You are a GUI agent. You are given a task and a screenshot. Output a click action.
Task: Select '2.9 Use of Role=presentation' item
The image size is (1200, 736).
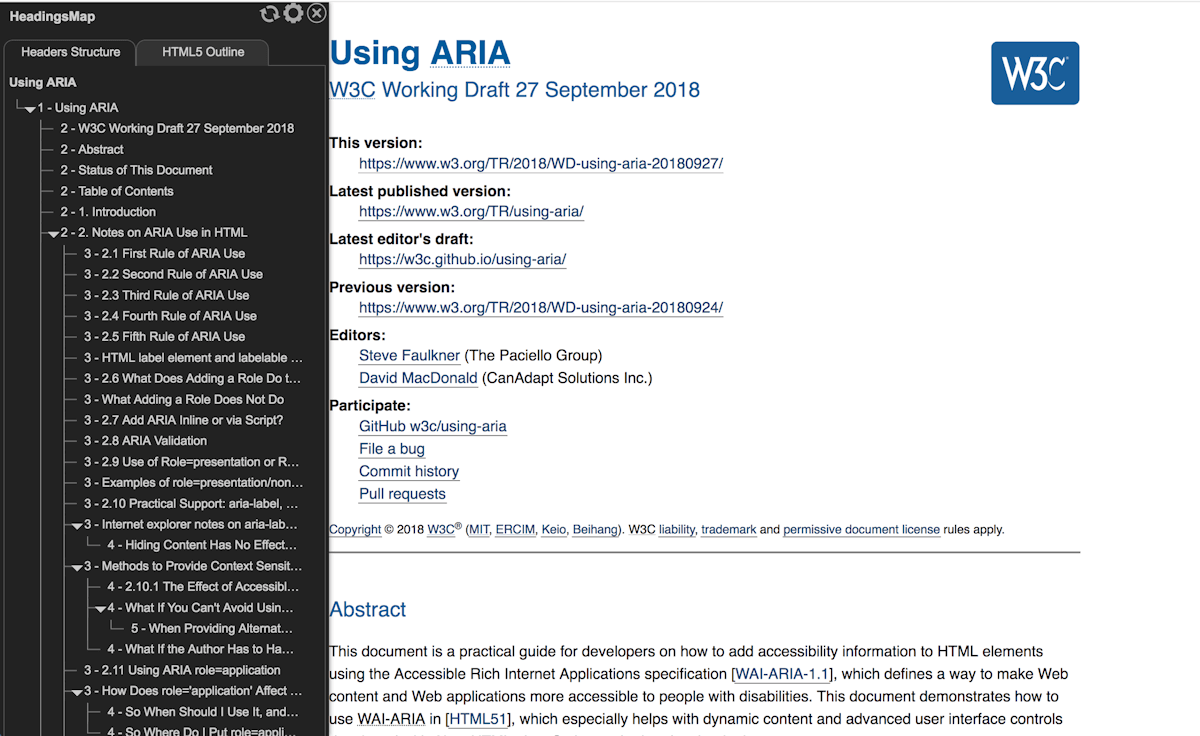[192, 462]
